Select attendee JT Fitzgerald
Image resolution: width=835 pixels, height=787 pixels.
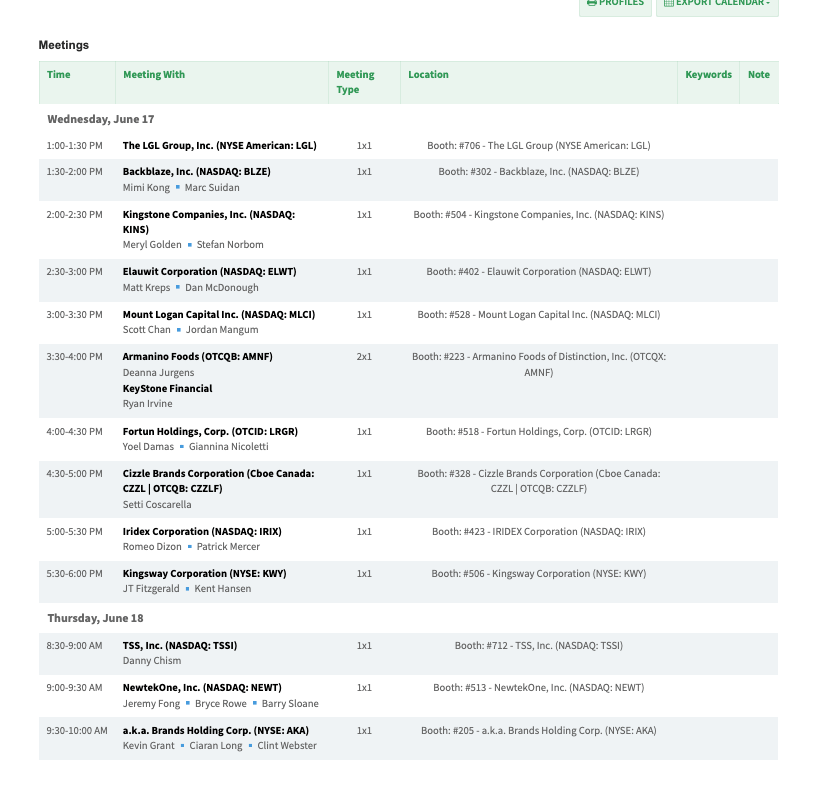tap(151, 588)
